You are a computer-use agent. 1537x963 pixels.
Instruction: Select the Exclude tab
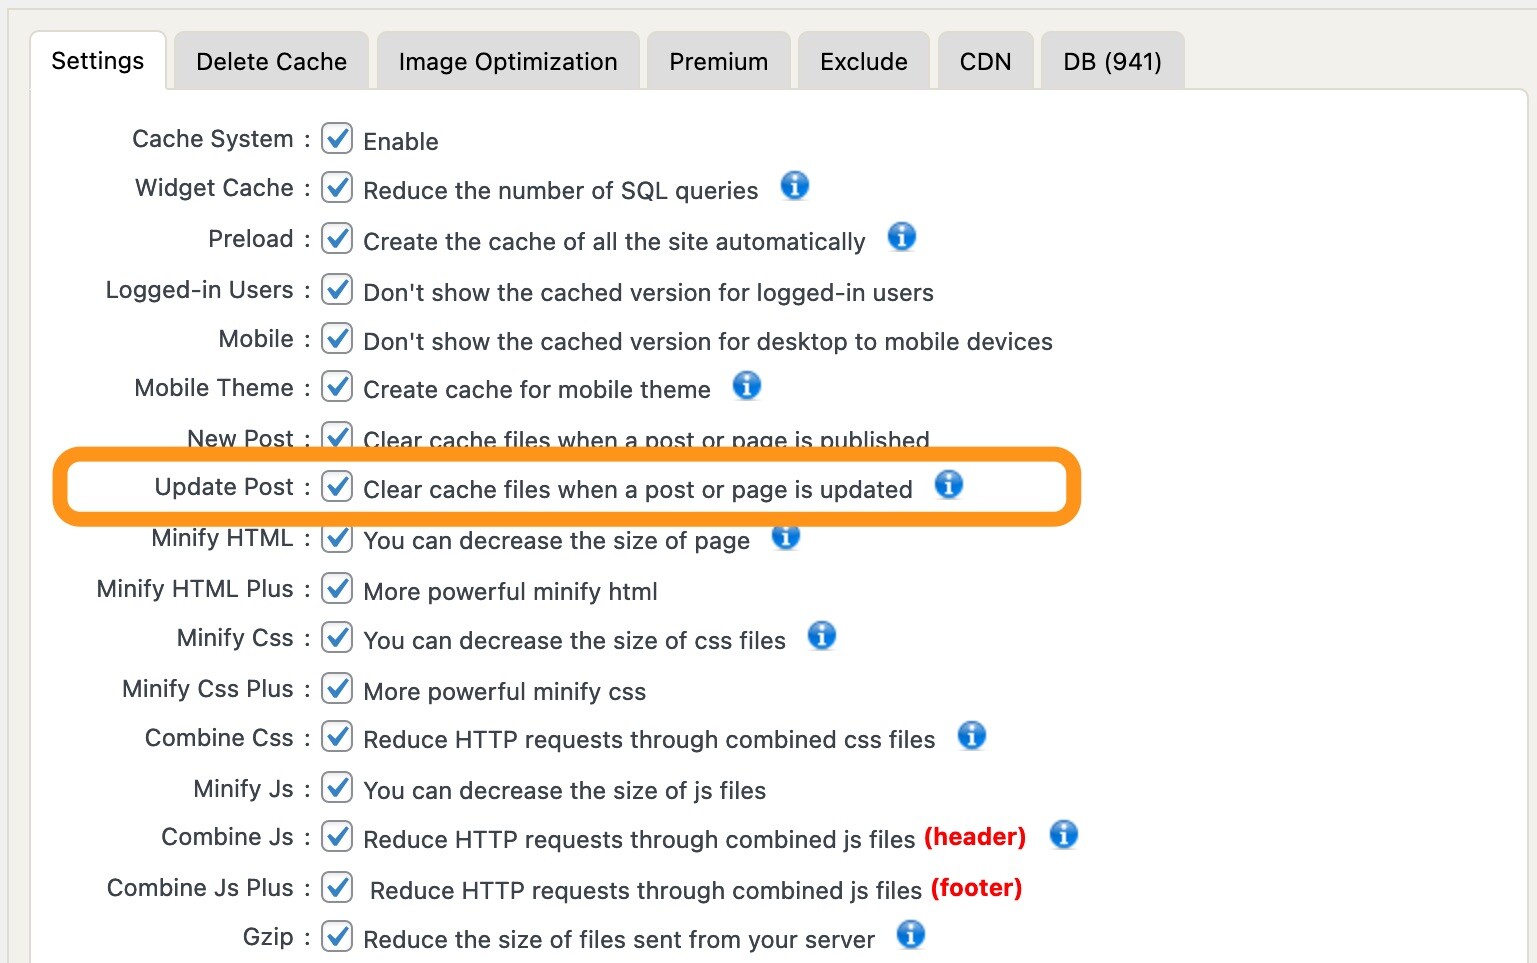click(x=863, y=62)
